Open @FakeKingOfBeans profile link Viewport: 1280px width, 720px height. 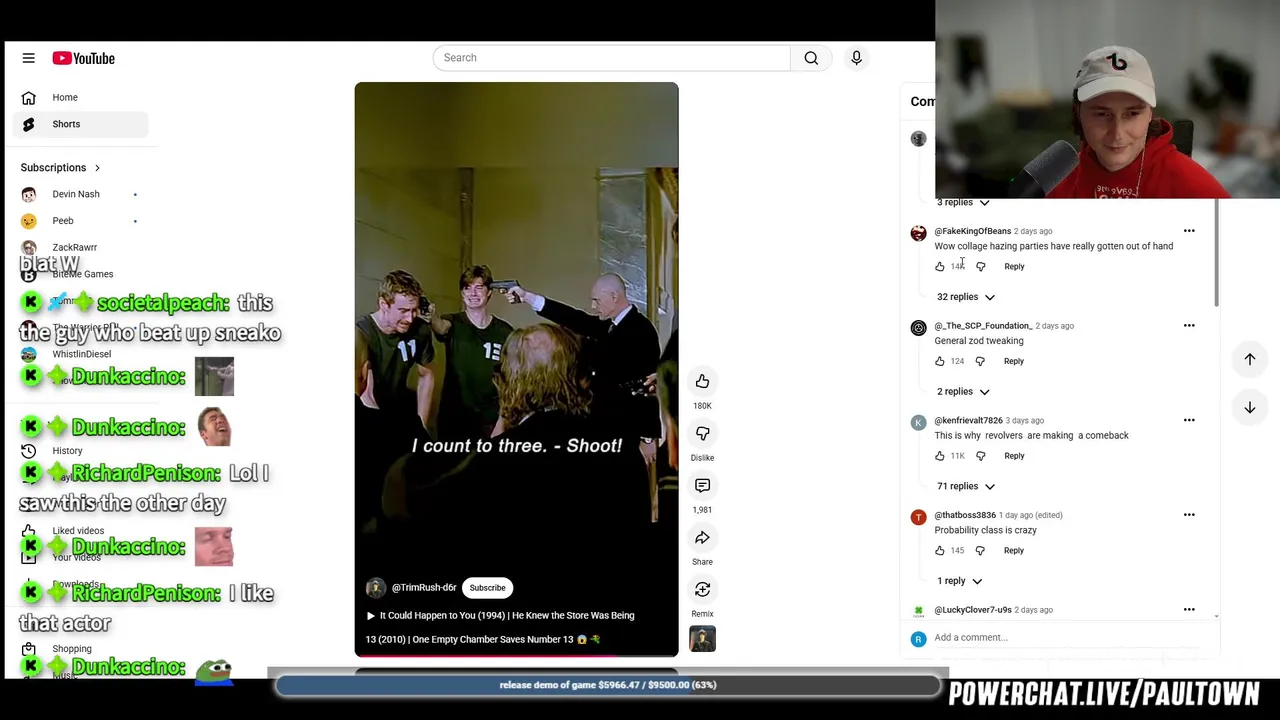click(x=973, y=231)
